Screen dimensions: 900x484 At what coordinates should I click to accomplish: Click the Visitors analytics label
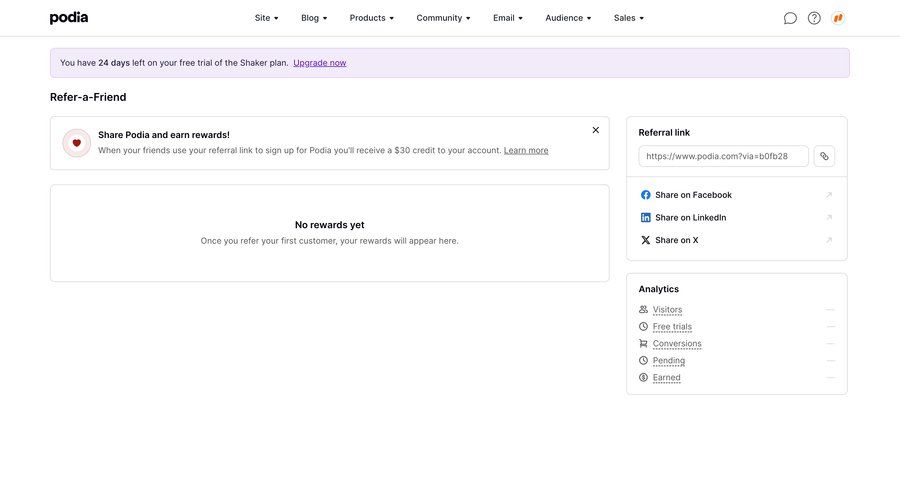pyautogui.click(x=668, y=309)
